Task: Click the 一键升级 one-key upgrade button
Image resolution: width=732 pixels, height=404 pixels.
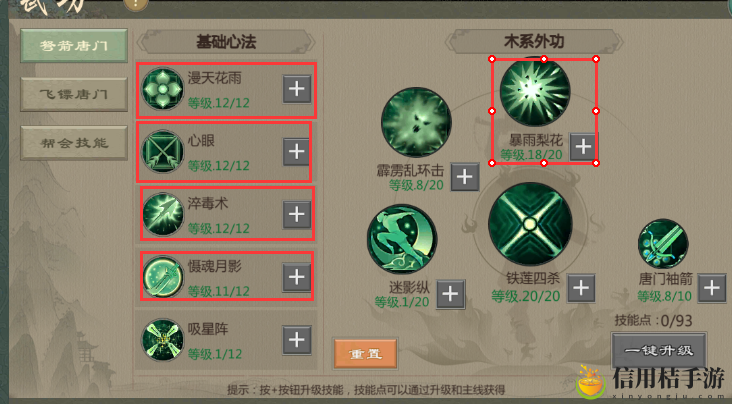Action: pos(659,351)
